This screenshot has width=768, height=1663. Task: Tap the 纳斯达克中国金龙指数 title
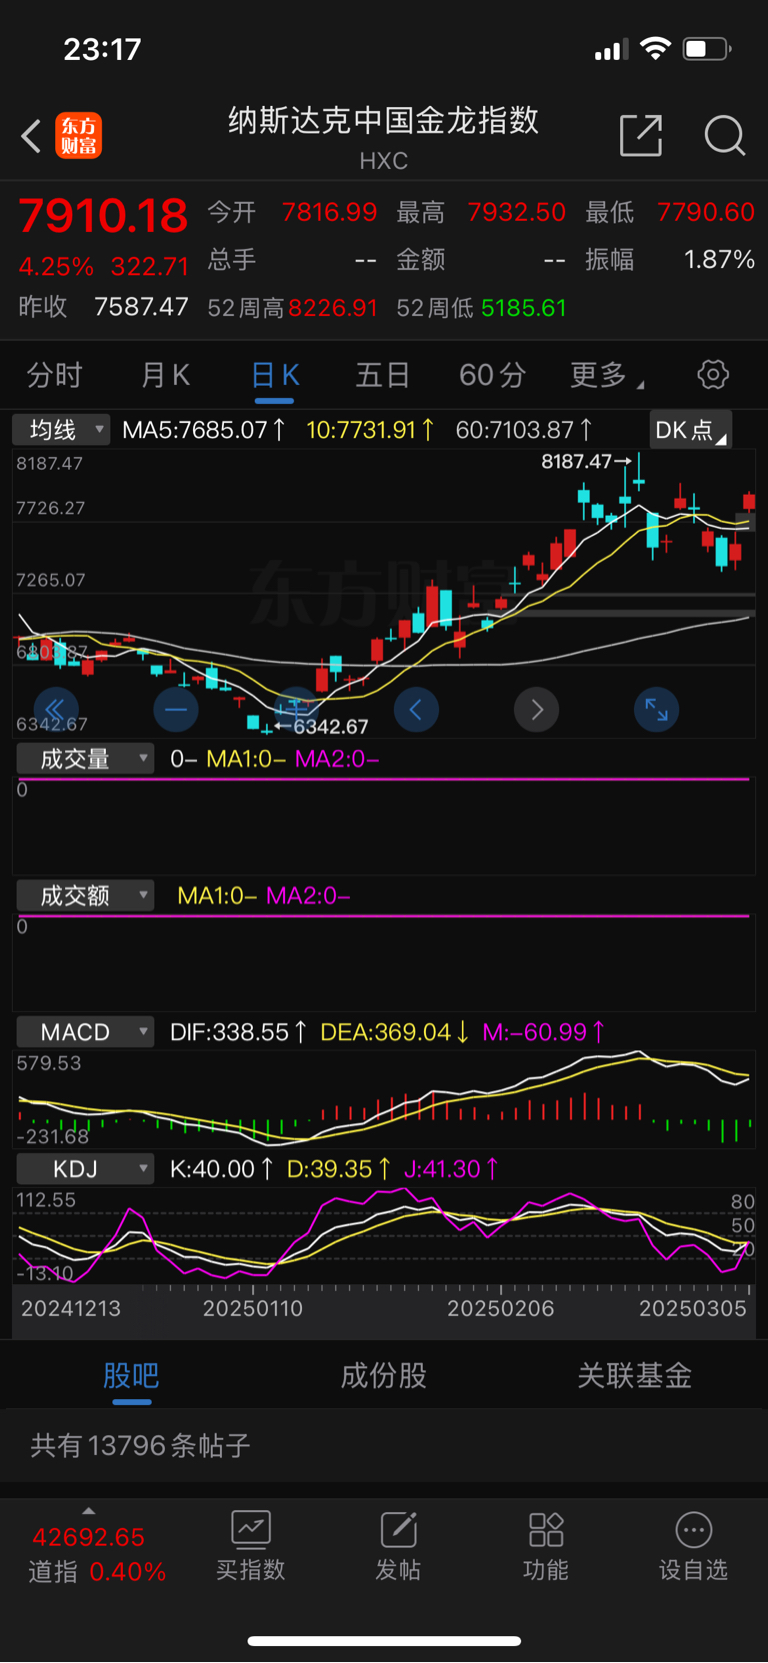[x=384, y=121]
